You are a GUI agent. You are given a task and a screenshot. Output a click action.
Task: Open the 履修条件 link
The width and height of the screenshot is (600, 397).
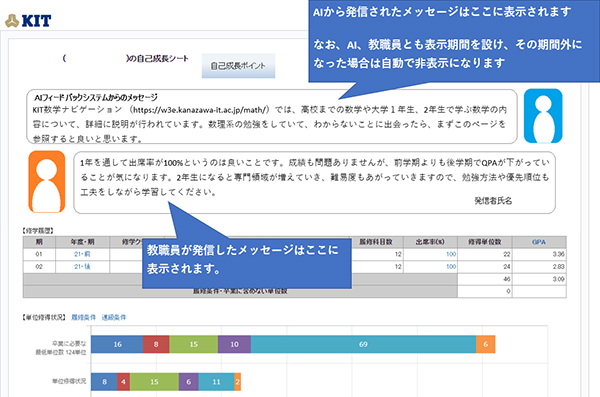pyautogui.click(x=83, y=317)
